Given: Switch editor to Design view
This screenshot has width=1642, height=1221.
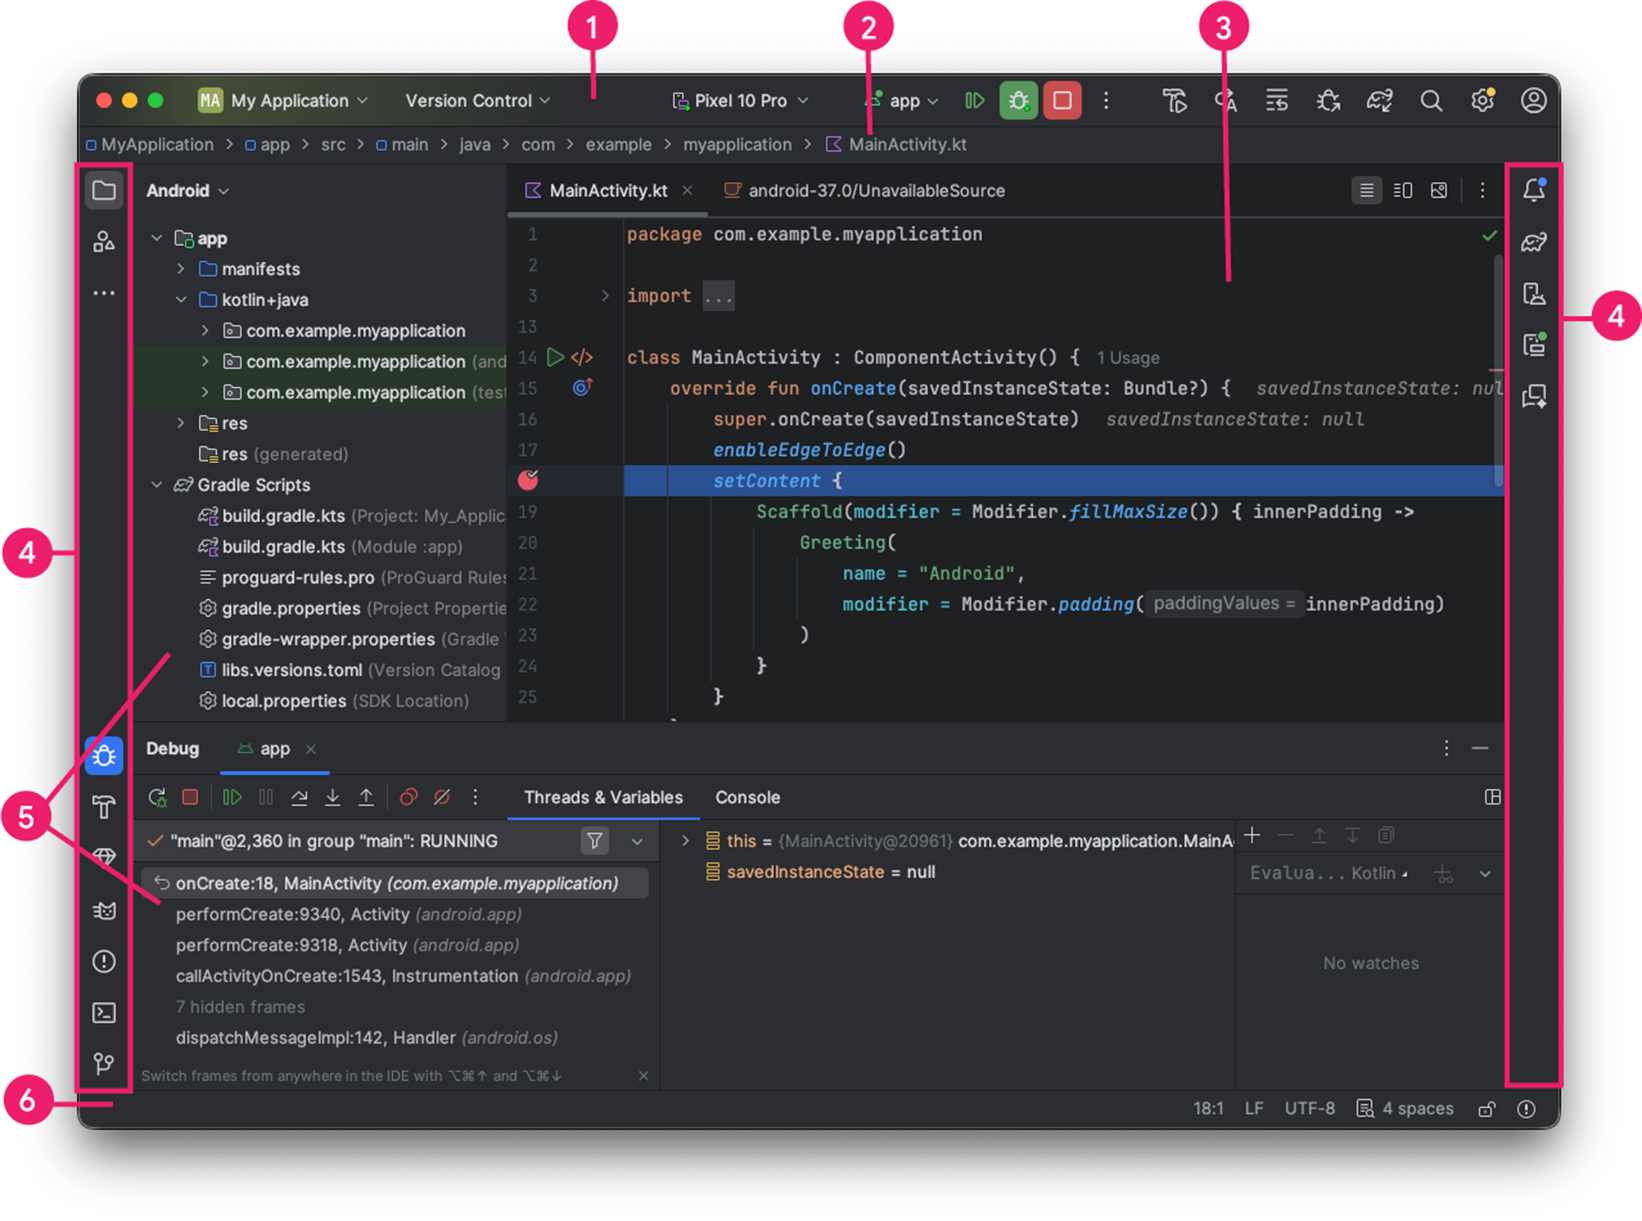Looking at the screenshot, I should point(1439,190).
